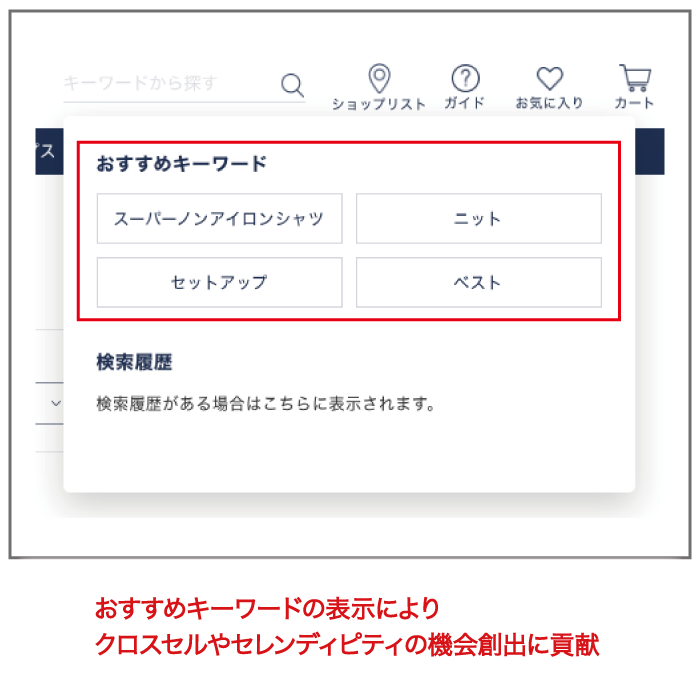Click the magnifying glass search icon
Image resolution: width=700 pixels, height=700 pixels.
pos(292,85)
